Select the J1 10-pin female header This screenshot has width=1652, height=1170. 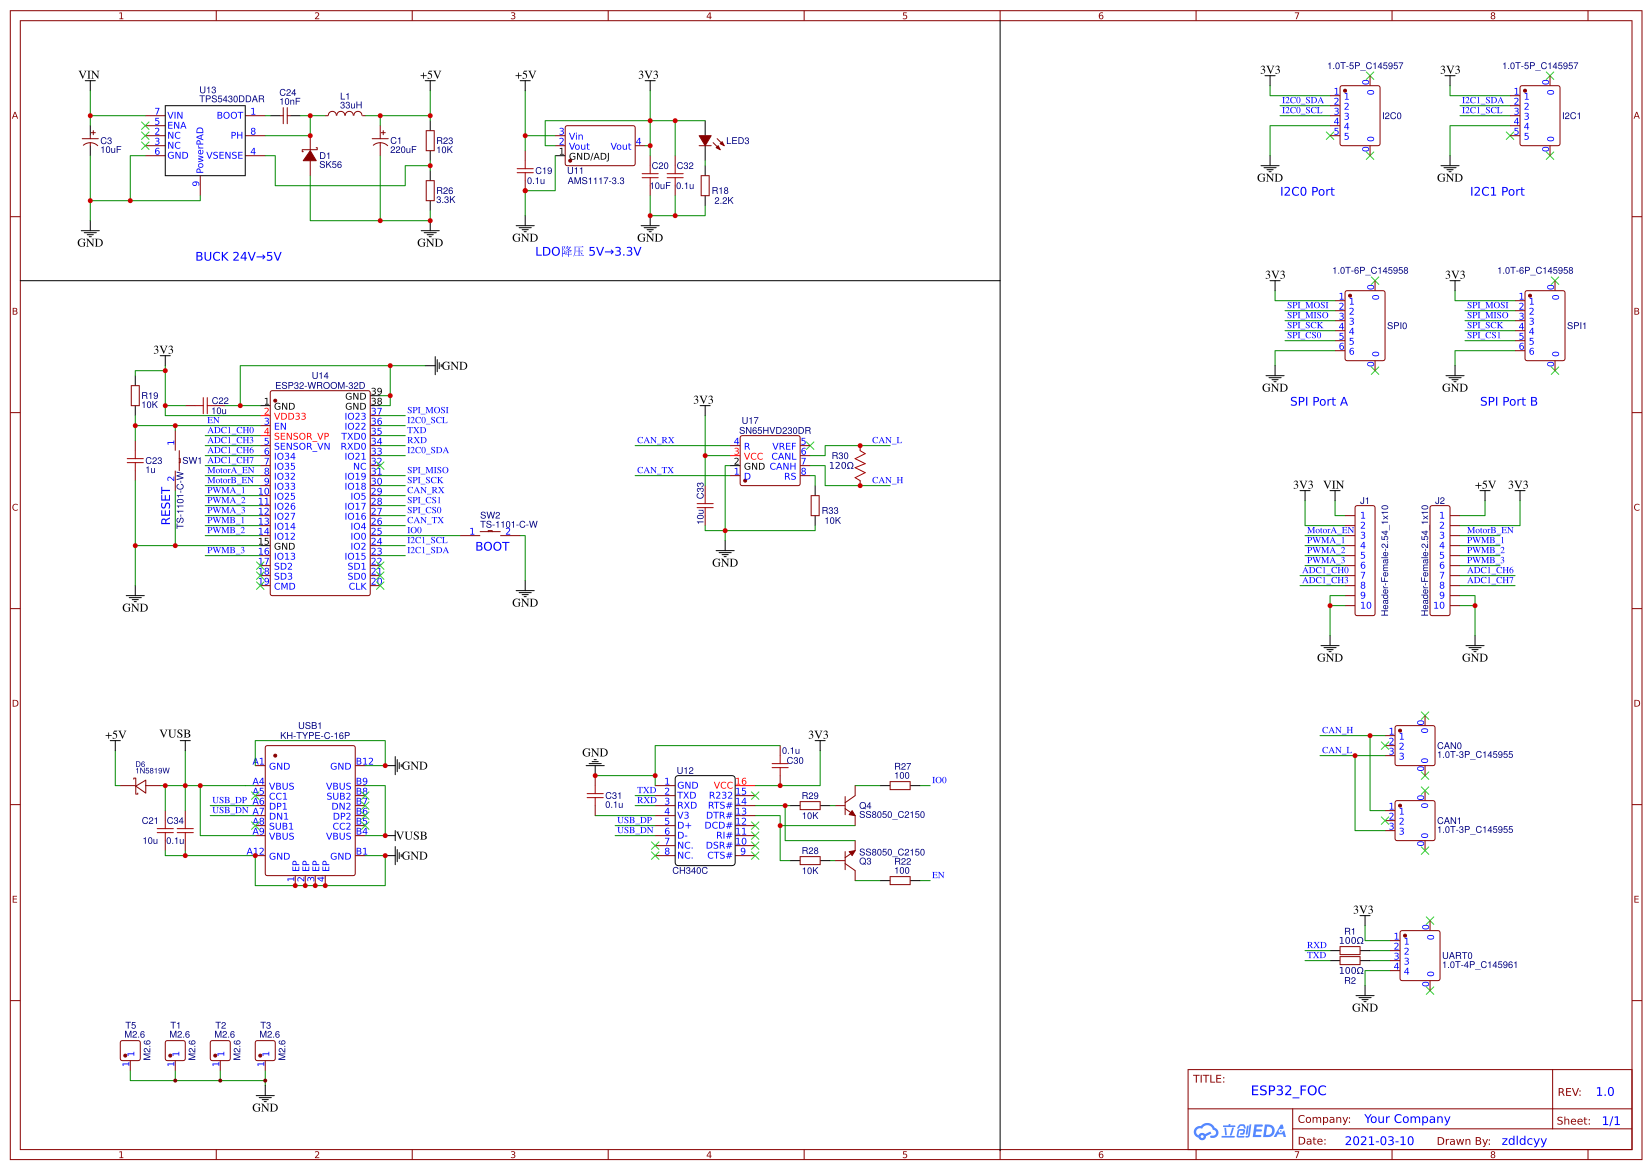(x=1365, y=560)
